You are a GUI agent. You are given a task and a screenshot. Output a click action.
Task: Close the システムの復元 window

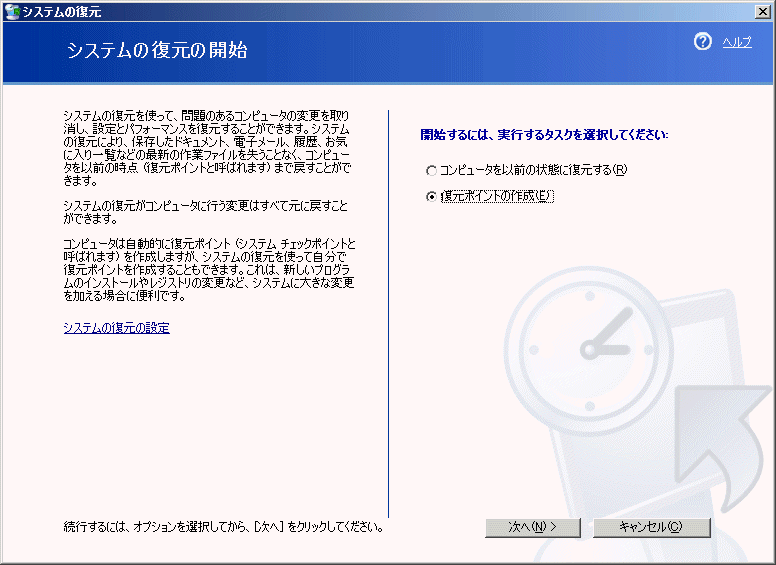(762, 11)
